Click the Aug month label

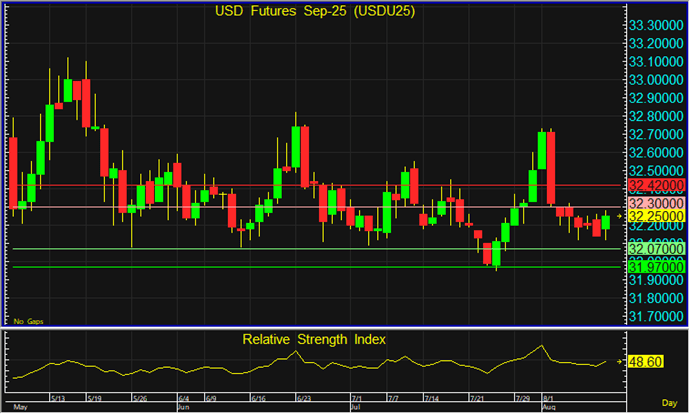coord(549,408)
